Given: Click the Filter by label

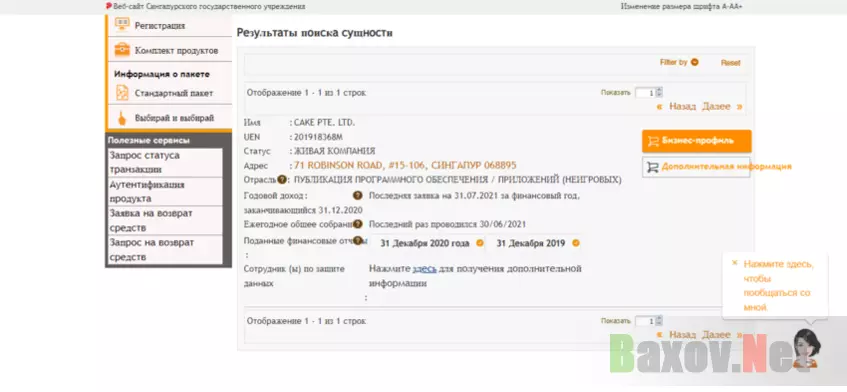Looking at the screenshot, I should click(x=673, y=62).
